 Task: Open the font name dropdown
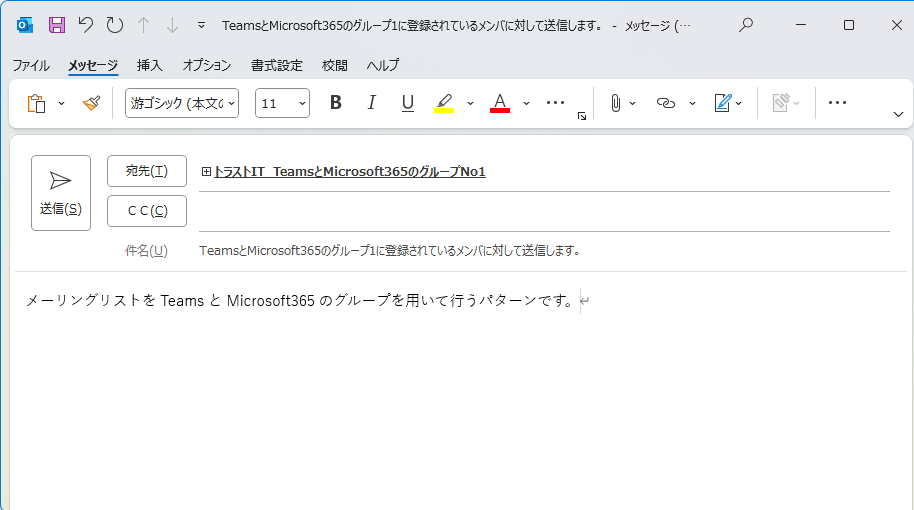(182, 103)
